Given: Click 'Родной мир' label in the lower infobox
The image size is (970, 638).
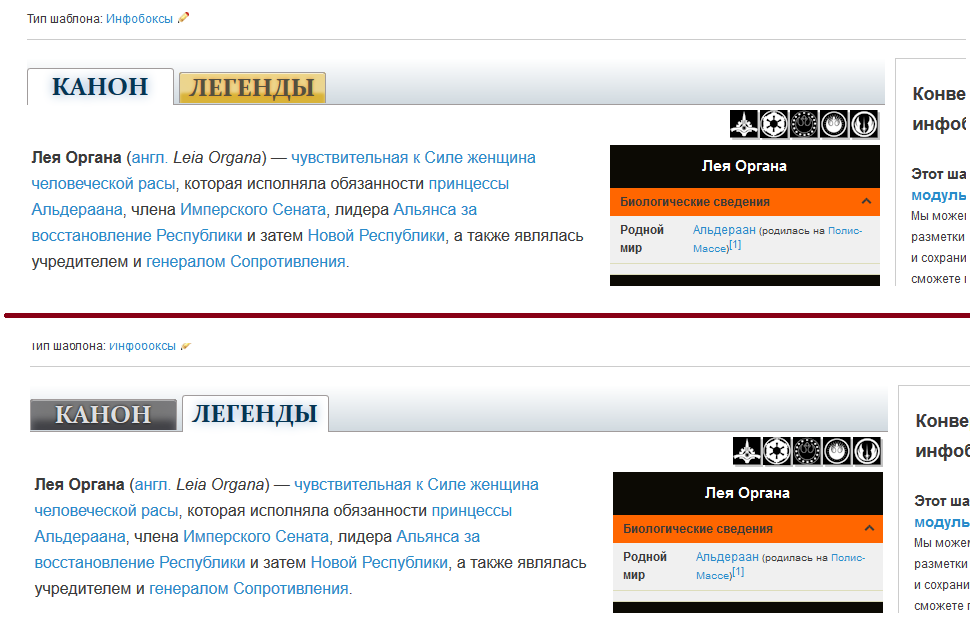Looking at the screenshot, I should pos(645,566).
